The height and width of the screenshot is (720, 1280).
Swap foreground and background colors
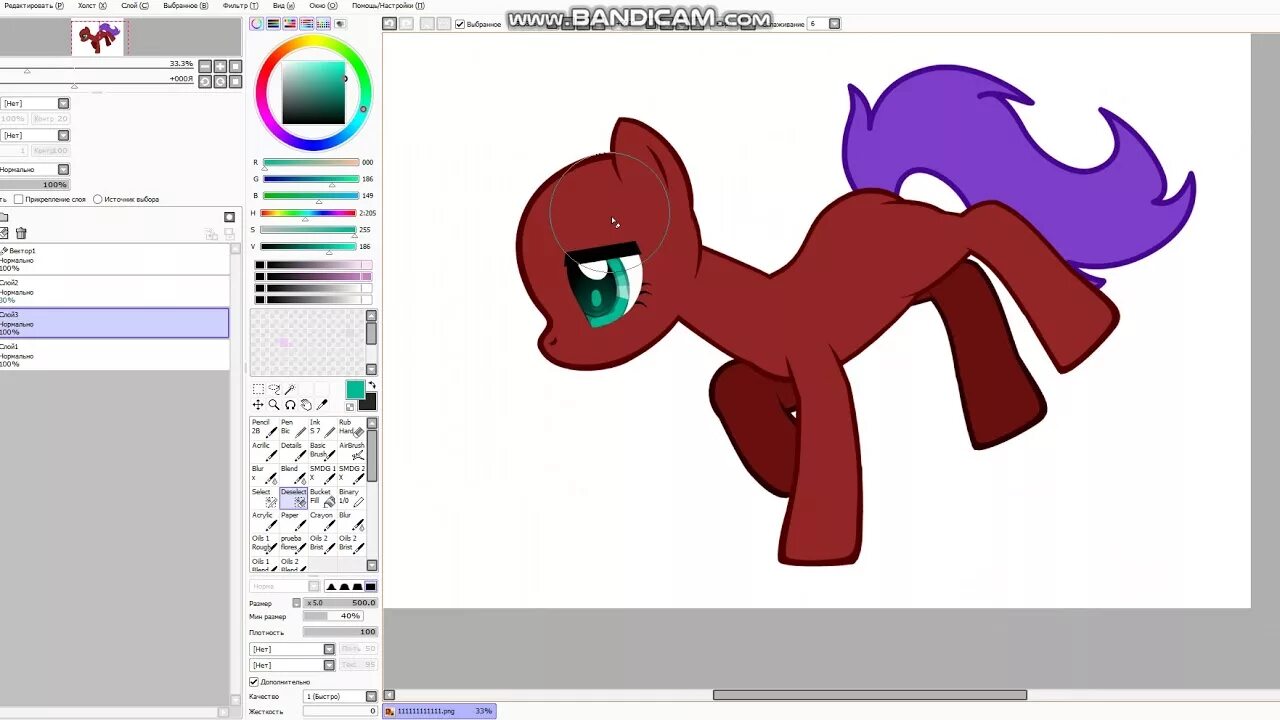(x=372, y=385)
